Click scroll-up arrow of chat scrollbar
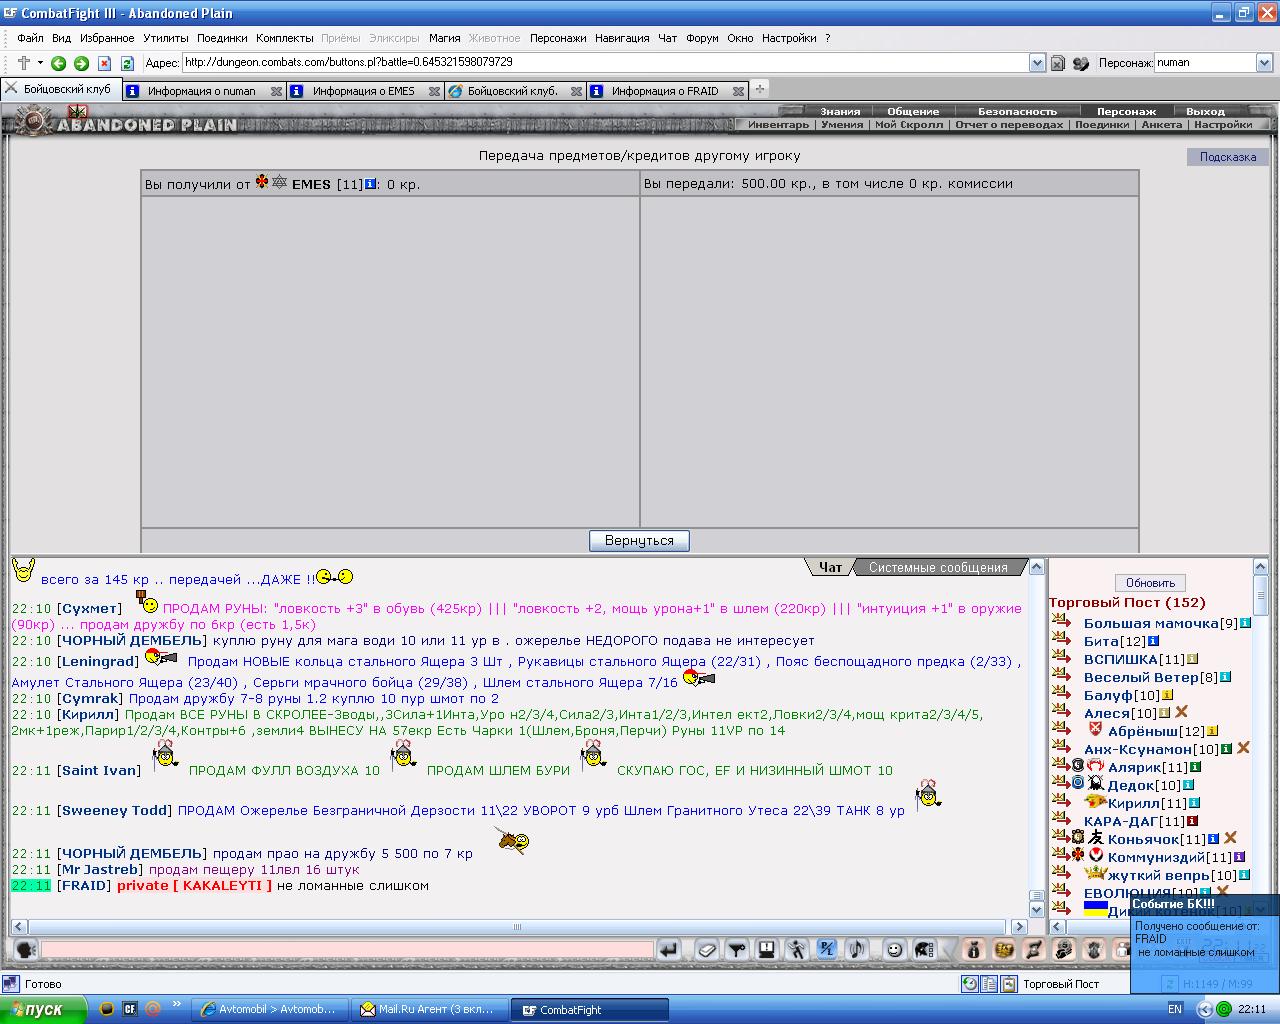Screen dimensions: 1280x1024 tap(1037, 567)
